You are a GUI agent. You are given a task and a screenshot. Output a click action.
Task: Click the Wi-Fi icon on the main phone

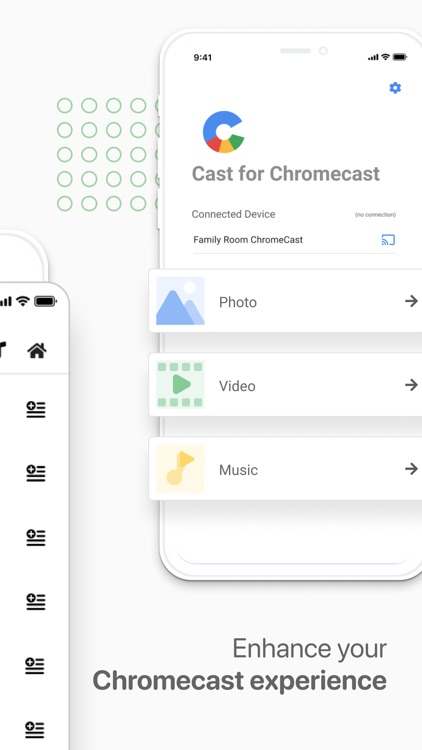386,57
